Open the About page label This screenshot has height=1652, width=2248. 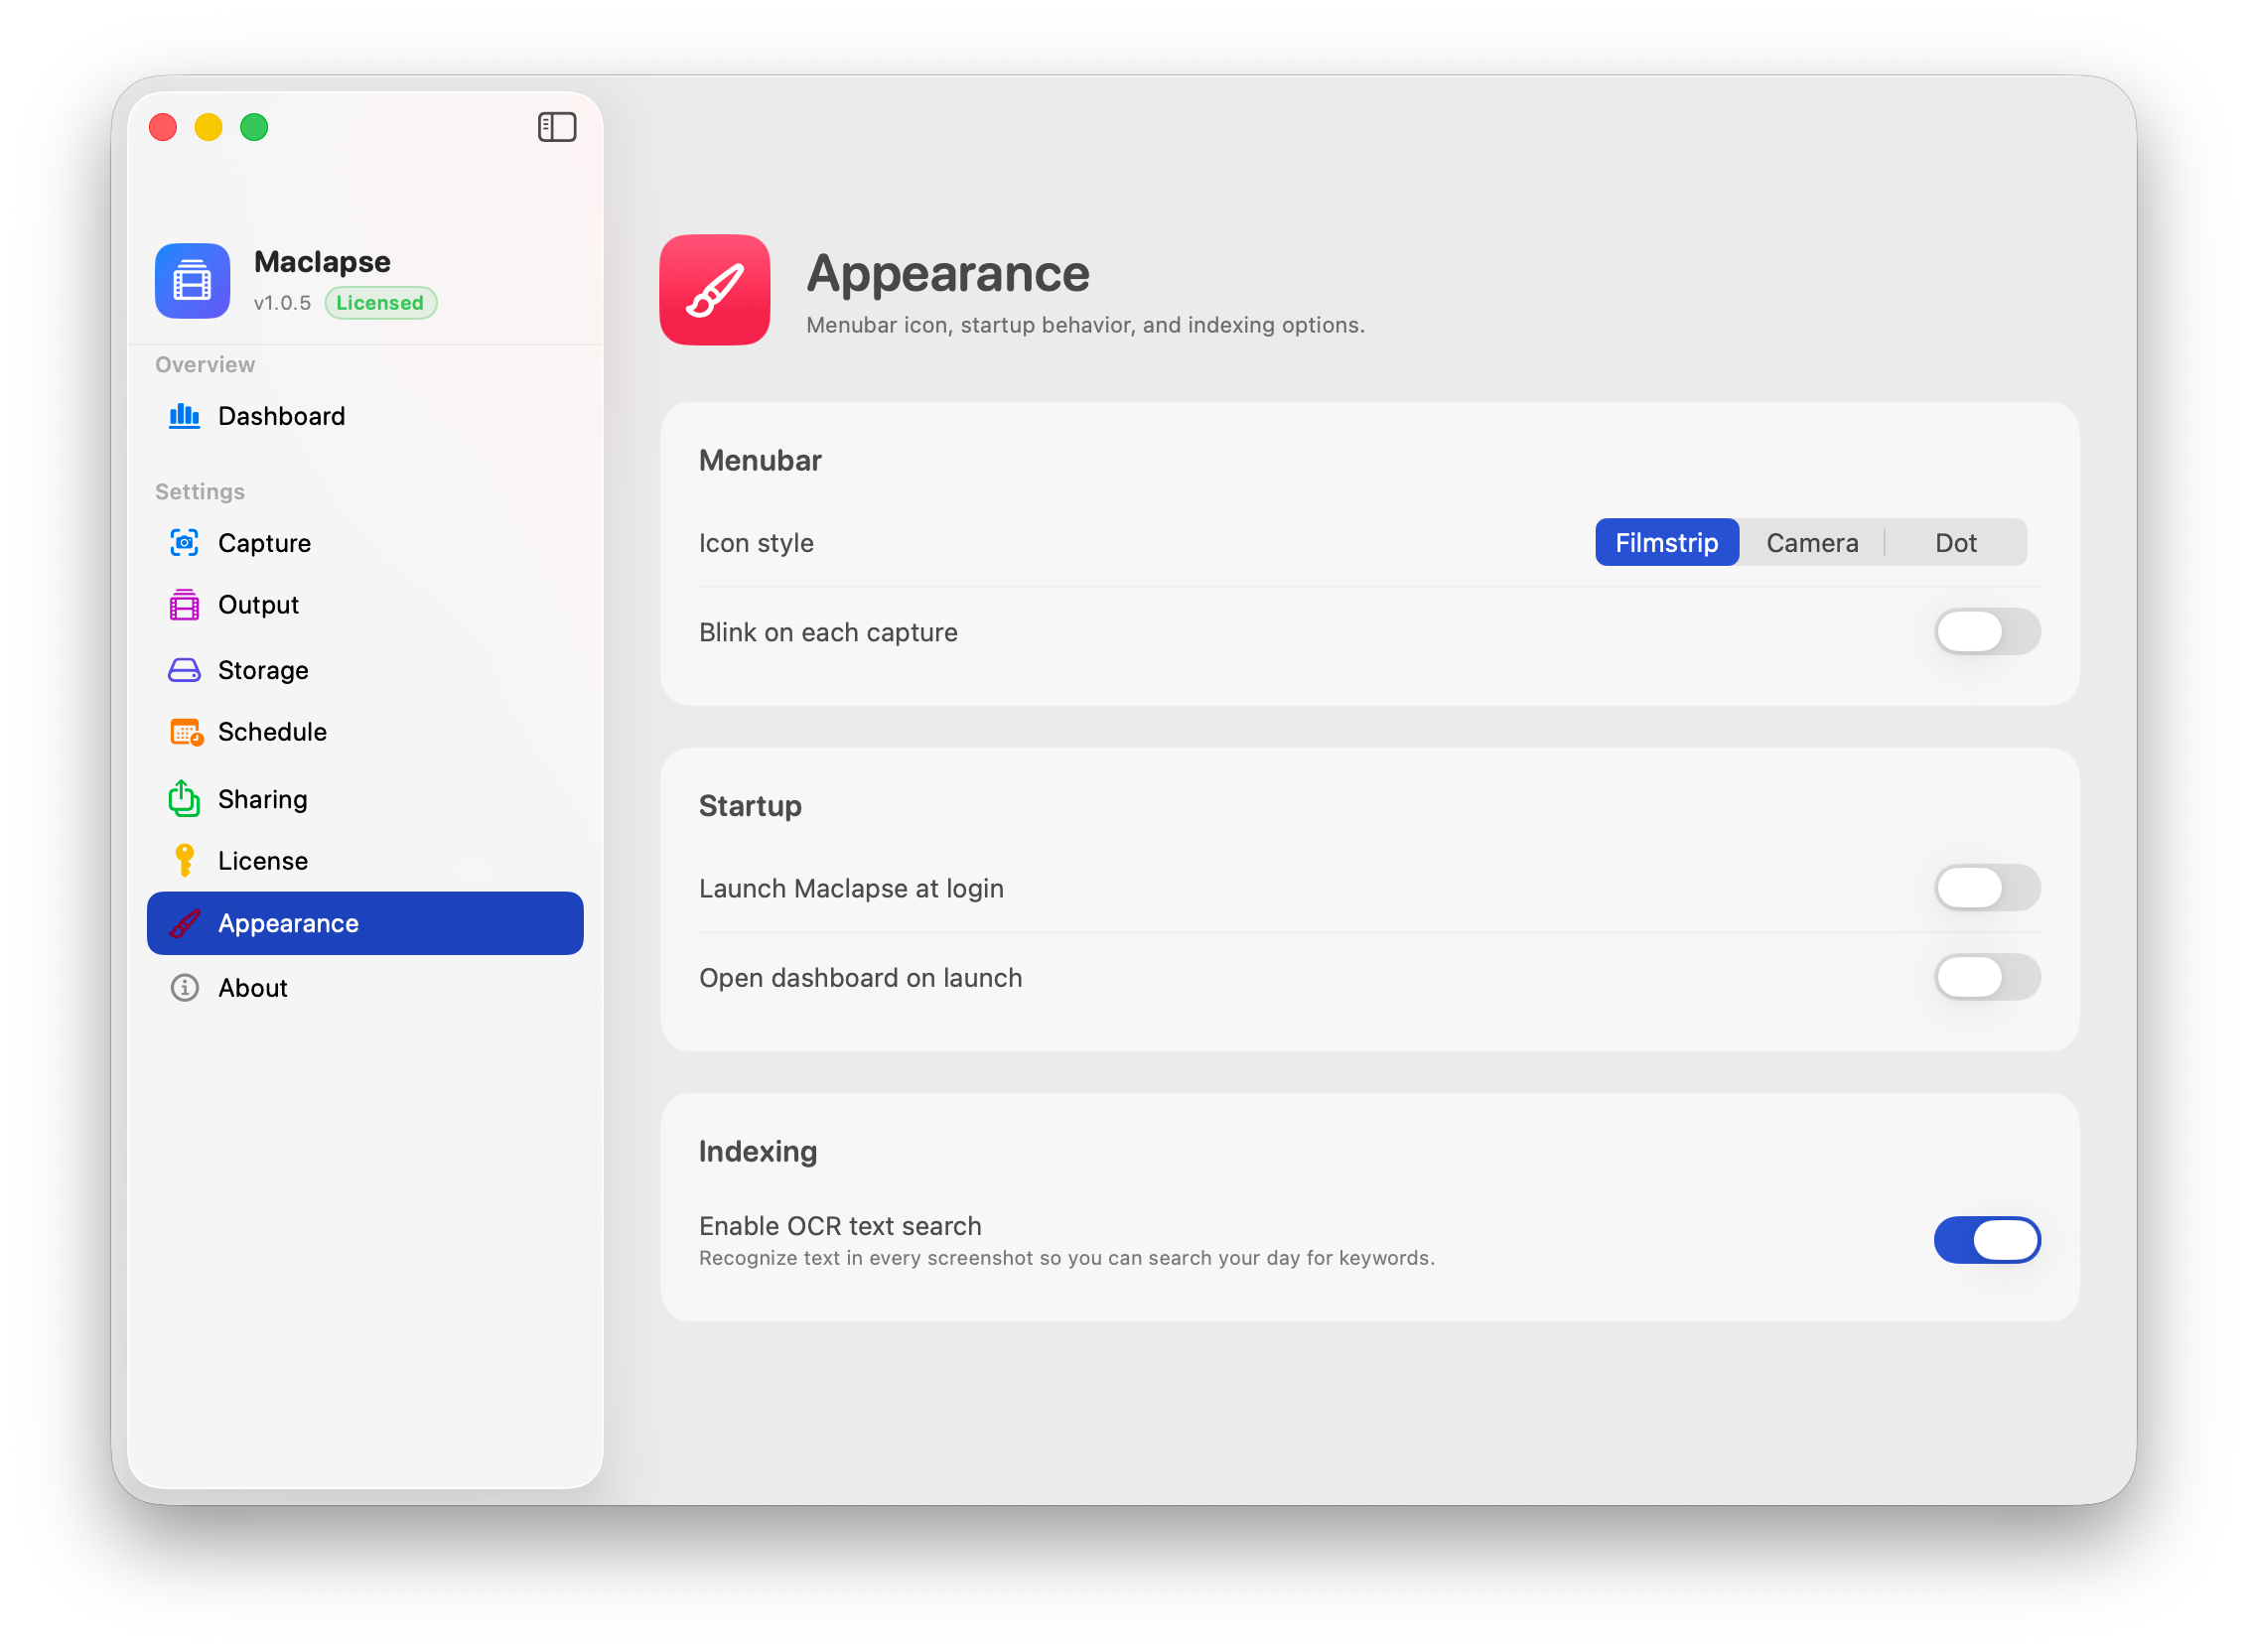tap(252, 988)
